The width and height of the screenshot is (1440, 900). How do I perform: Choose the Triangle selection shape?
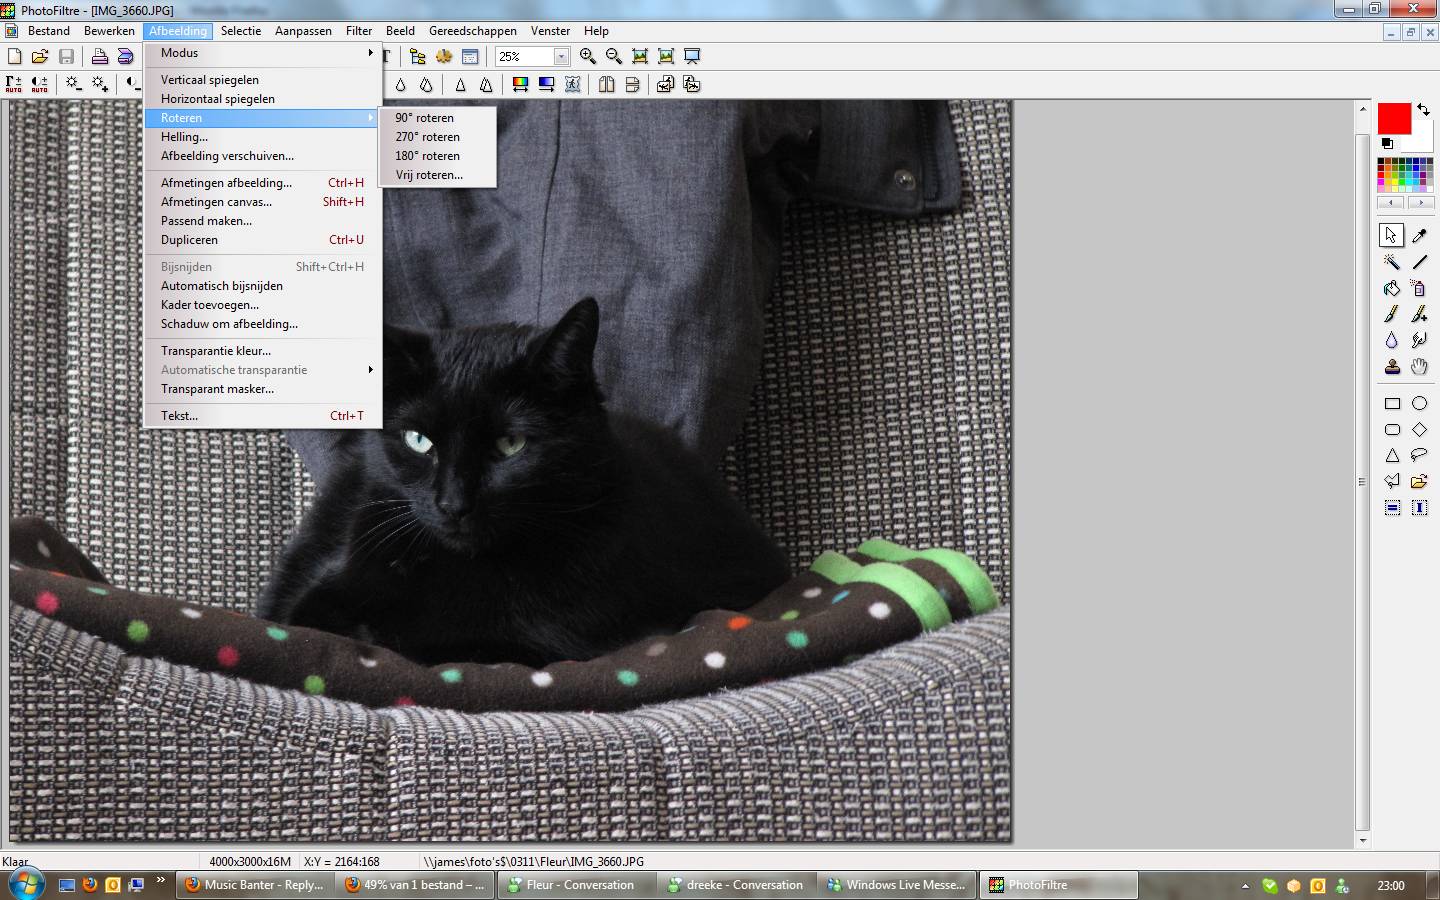pos(1391,456)
